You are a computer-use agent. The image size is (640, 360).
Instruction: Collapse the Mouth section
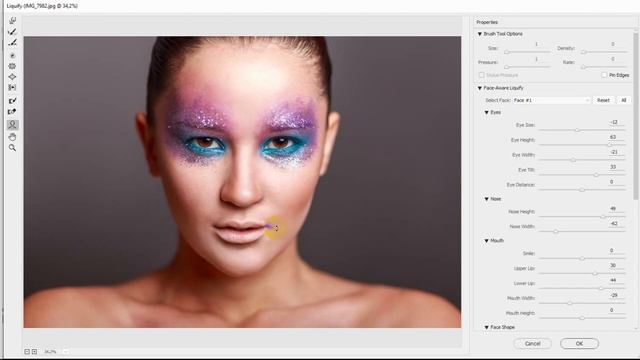(x=487, y=241)
